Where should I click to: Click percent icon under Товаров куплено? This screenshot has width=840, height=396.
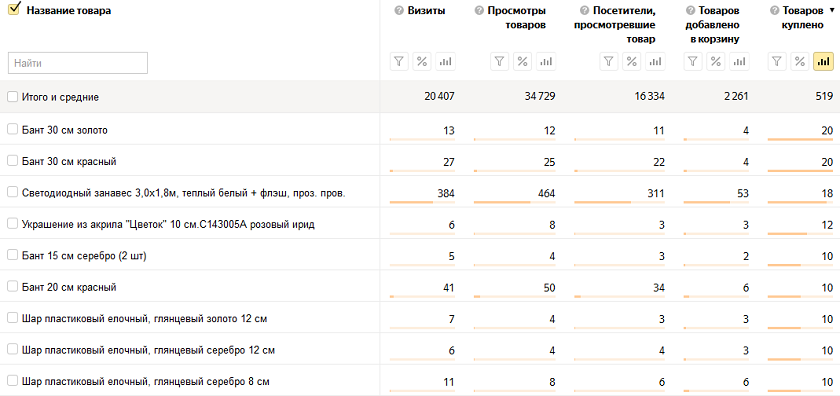(800, 62)
